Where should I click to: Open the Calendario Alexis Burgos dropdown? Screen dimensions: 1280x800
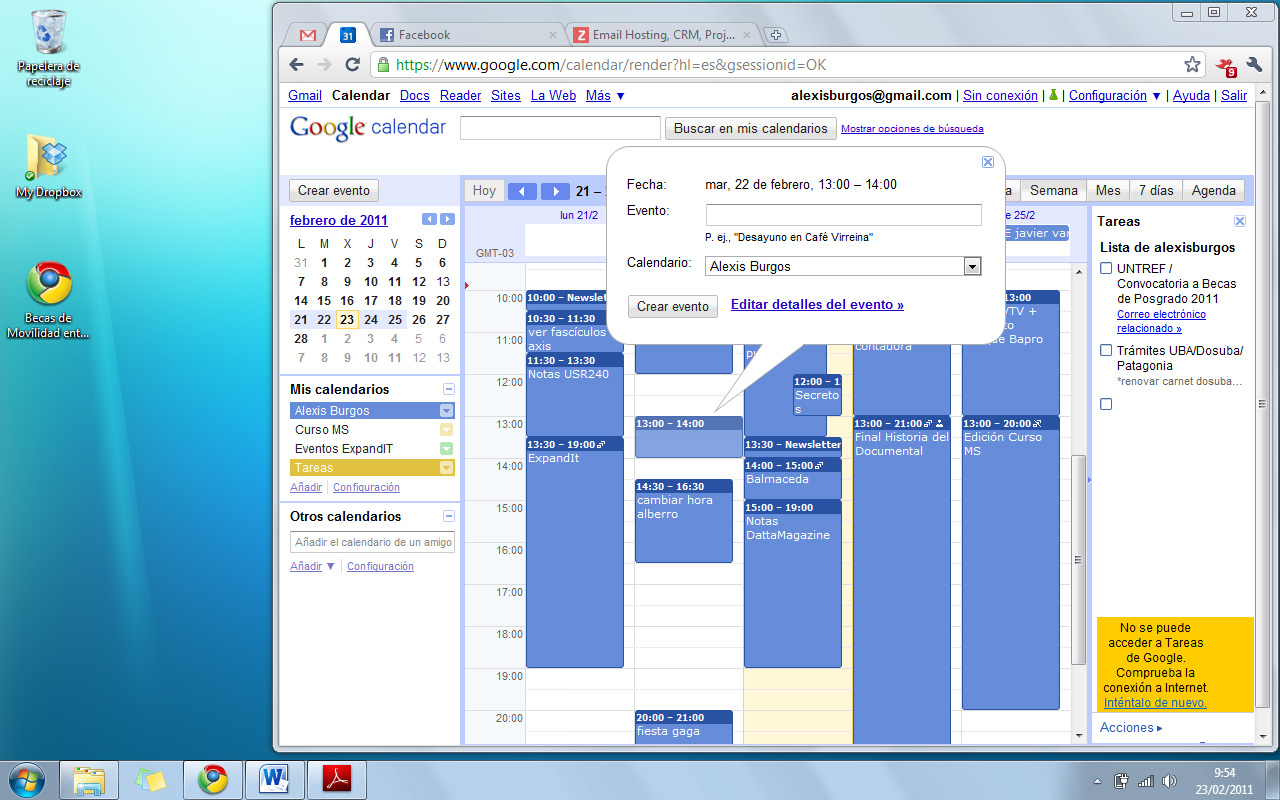[x=971, y=267]
